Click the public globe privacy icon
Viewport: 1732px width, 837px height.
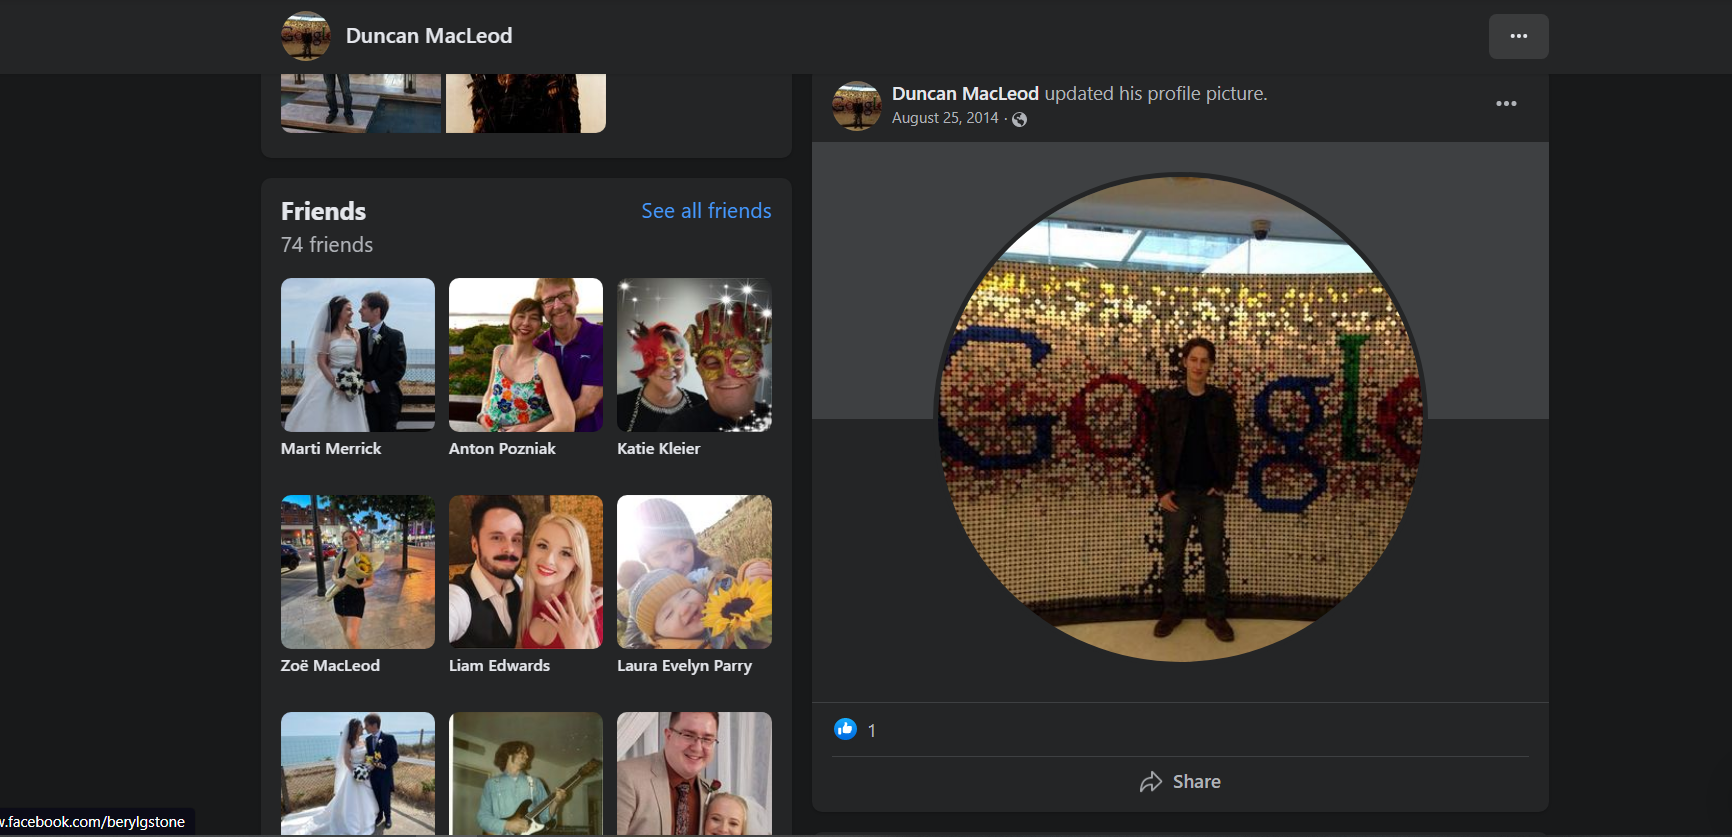pyautogui.click(x=1019, y=119)
